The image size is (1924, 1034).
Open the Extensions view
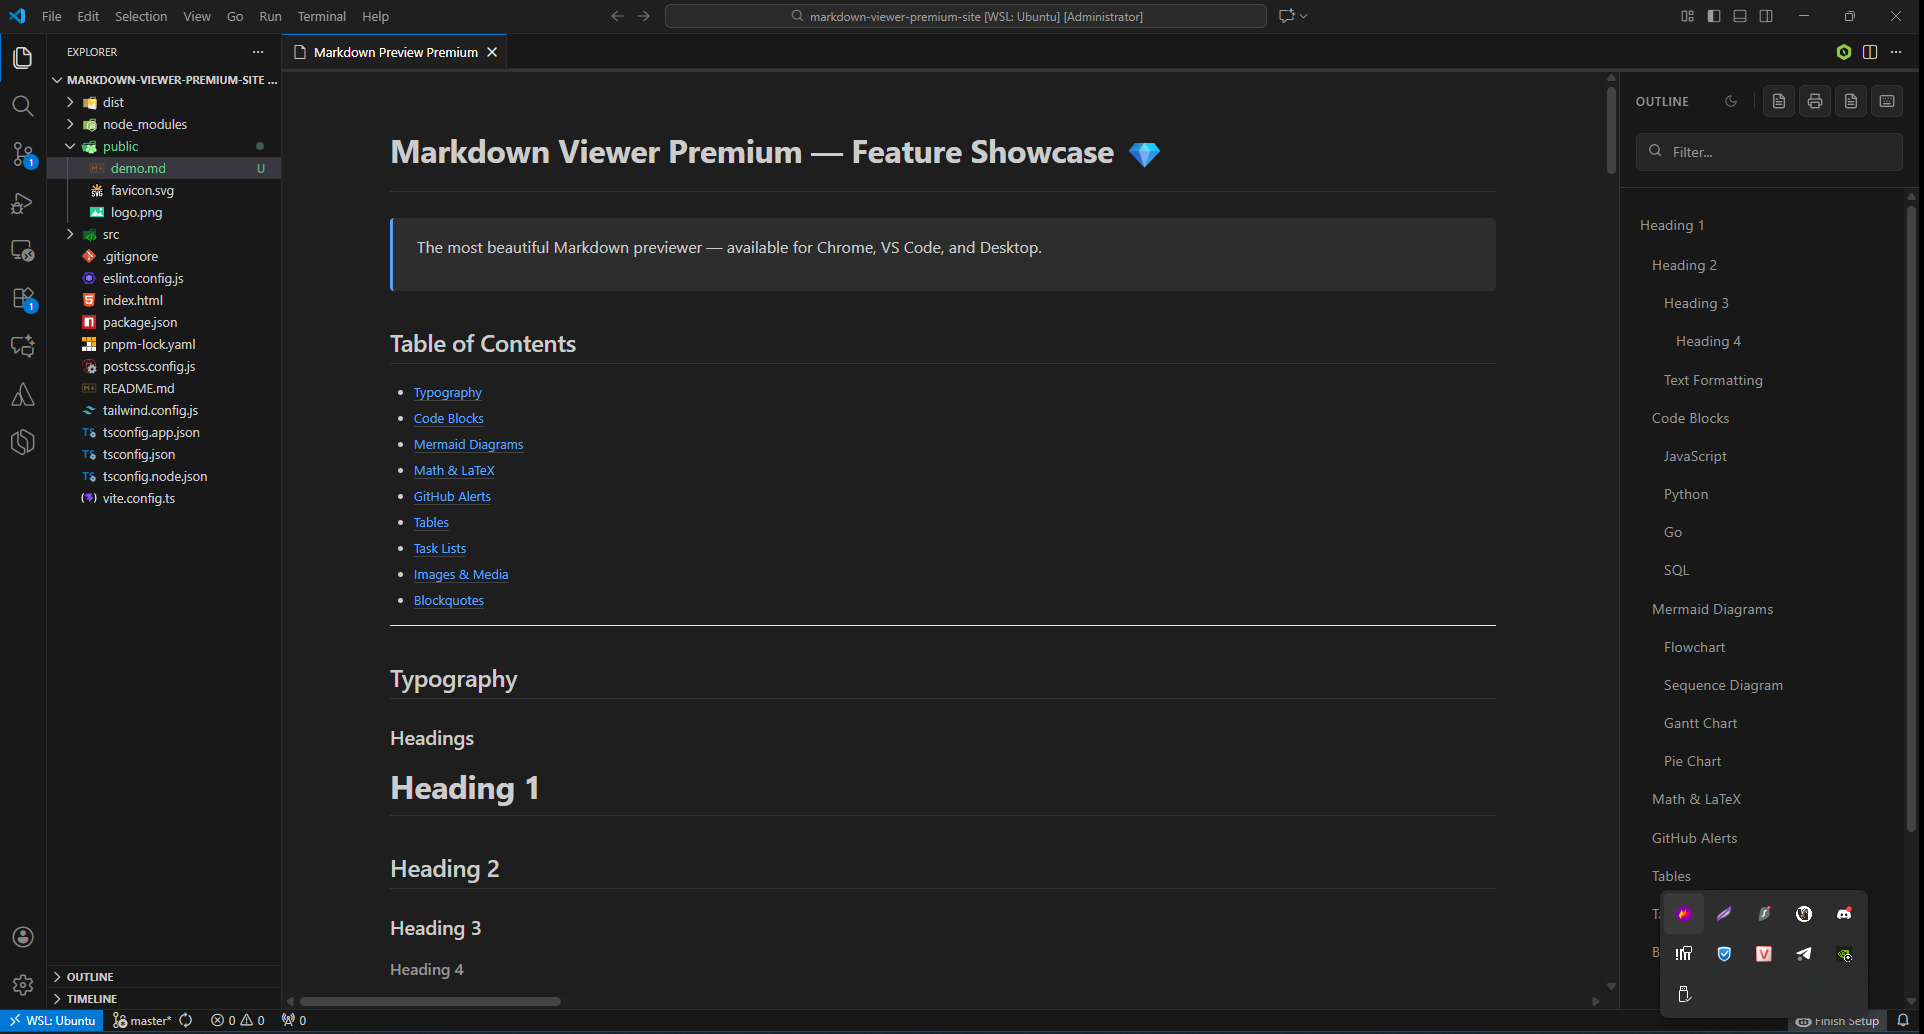(23, 299)
